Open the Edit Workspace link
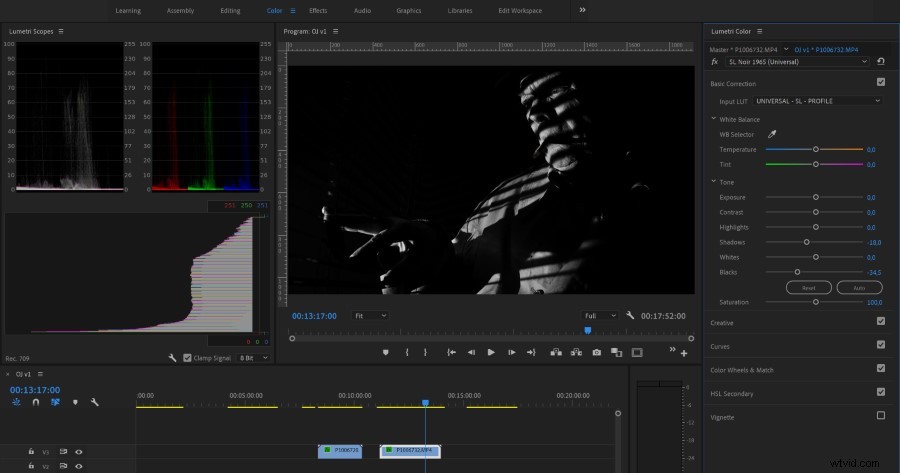The height and width of the screenshot is (473, 900). coord(520,10)
